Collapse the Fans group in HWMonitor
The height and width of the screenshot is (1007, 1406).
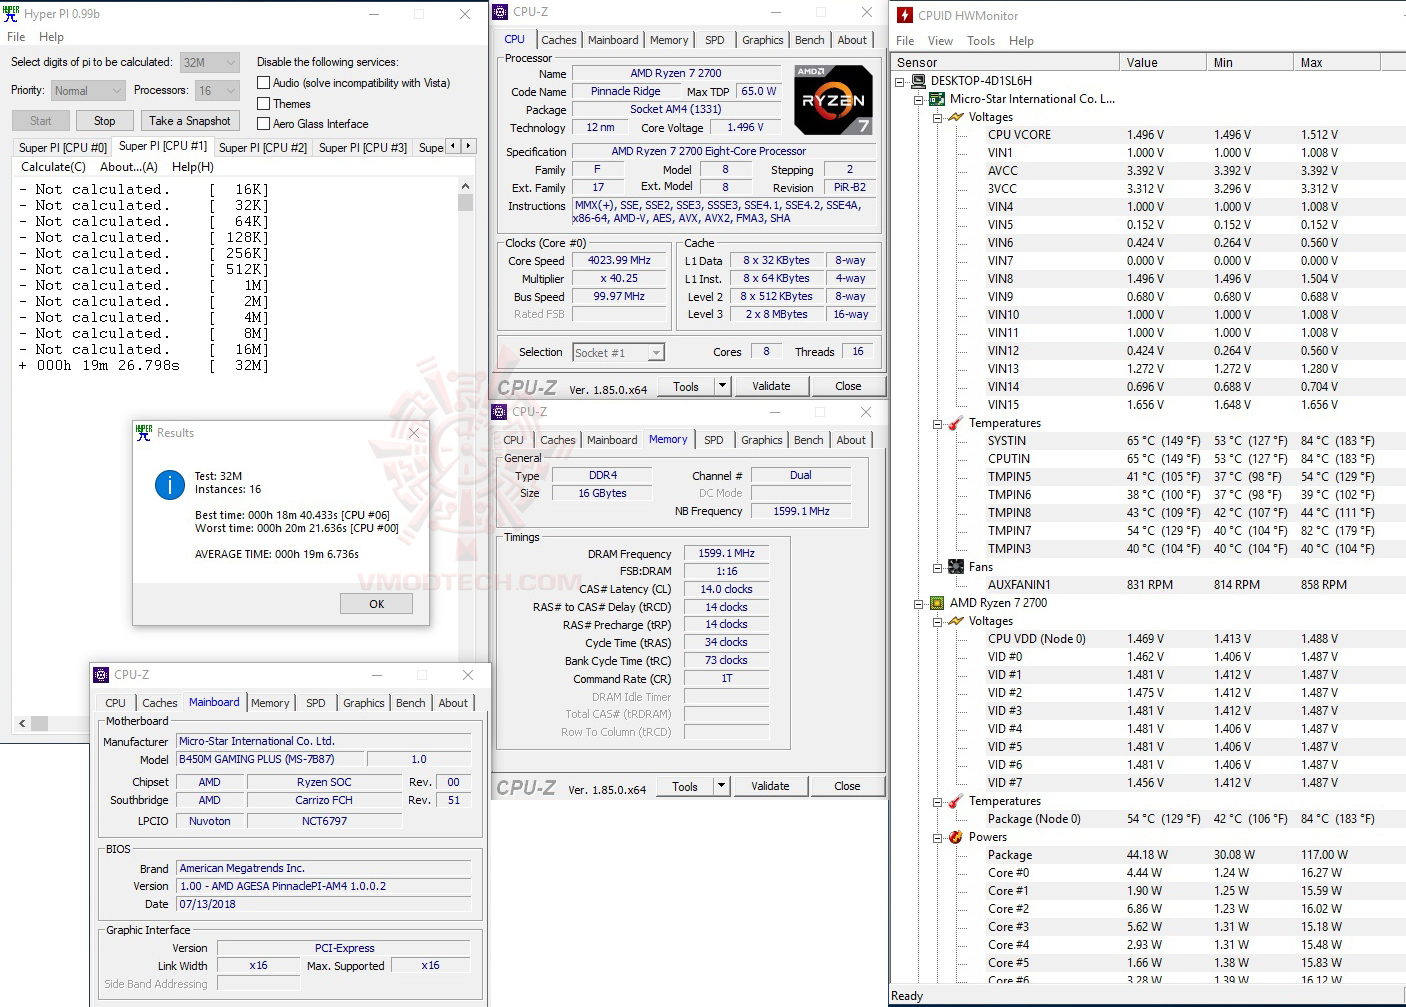[938, 567]
